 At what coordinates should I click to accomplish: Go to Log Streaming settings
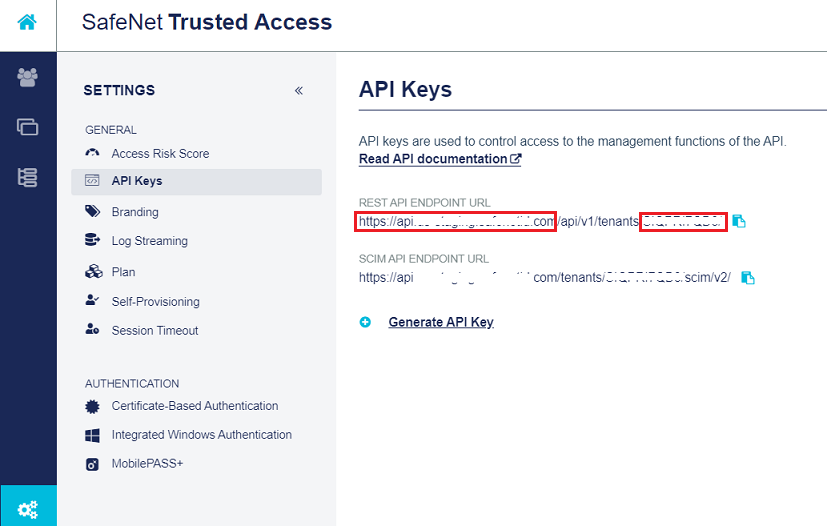[x=149, y=241]
